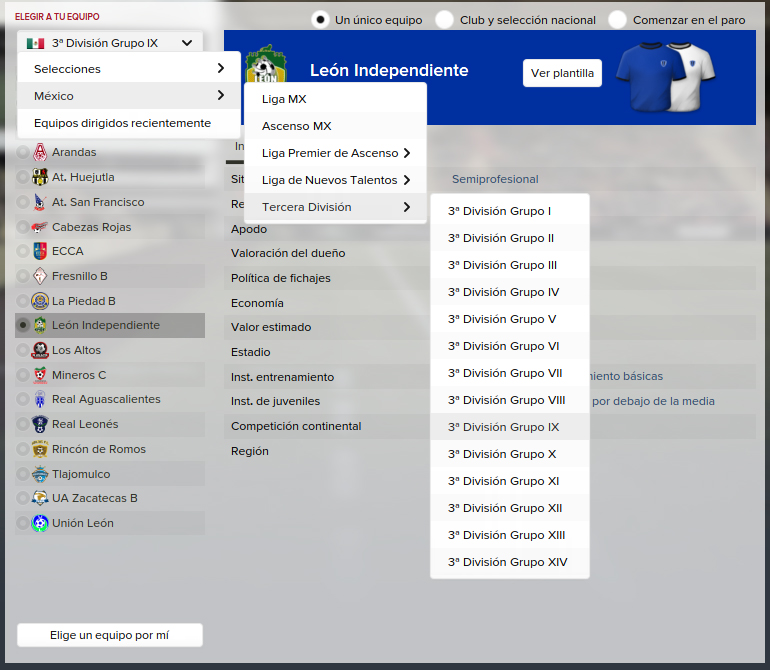Viewport: 770px width, 670px height.
Task: Select the Arandas radio button
Action: click(23, 152)
